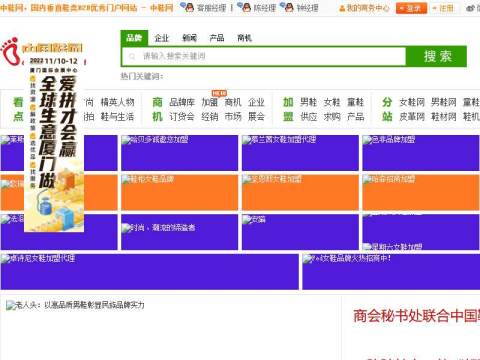Open 品牌库 in 商机 section
Screen dimensions: 480x360
(x=182, y=102)
